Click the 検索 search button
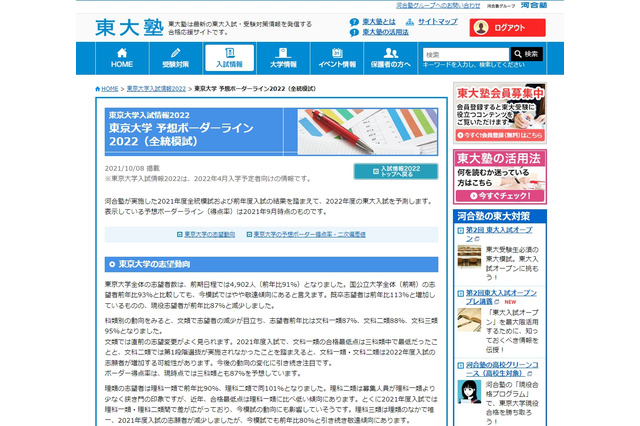Viewport: 640px width, 426px height. (x=527, y=54)
